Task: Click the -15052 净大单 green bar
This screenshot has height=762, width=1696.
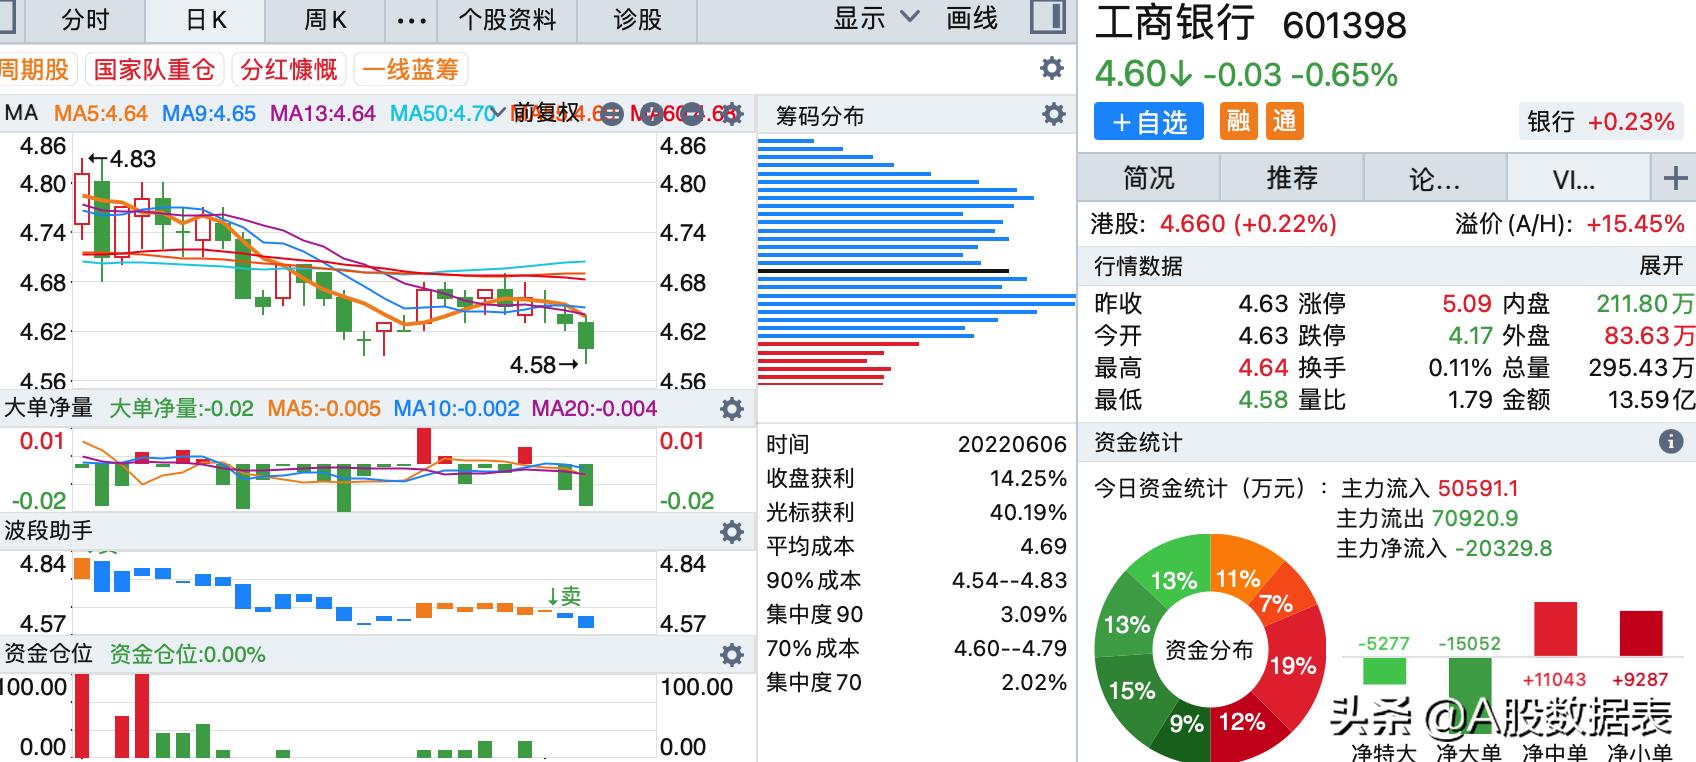Action: pyautogui.click(x=1469, y=696)
